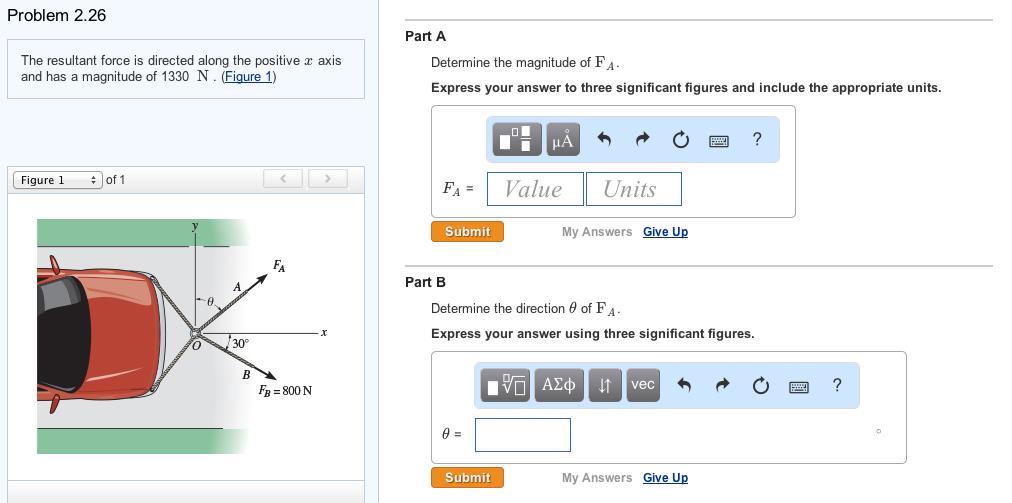1012x503 pixels.
Task: Click the Units input field for FA
Action: tap(634, 189)
